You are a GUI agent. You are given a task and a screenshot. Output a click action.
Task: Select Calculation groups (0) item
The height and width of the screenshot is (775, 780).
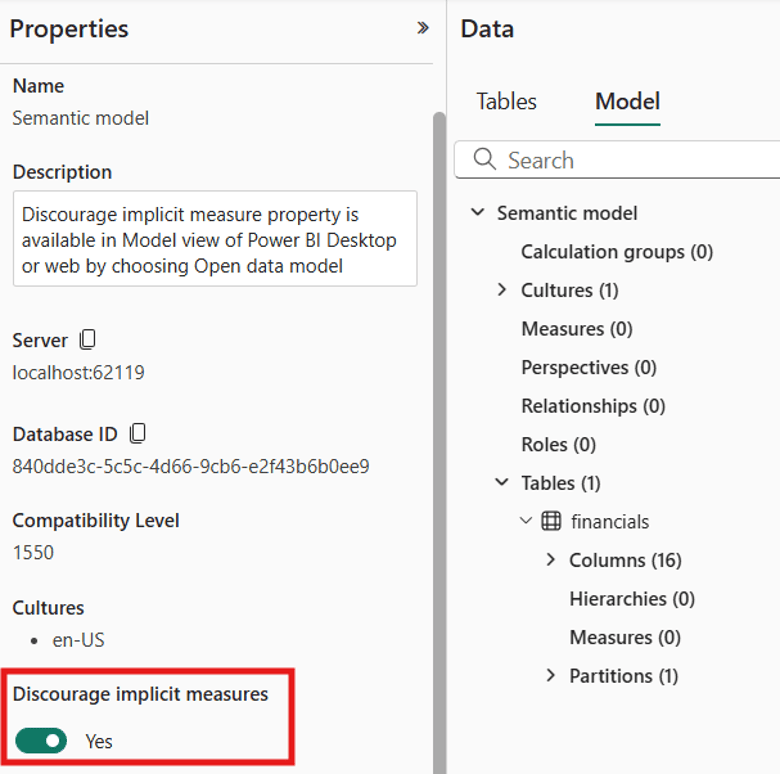point(616,252)
